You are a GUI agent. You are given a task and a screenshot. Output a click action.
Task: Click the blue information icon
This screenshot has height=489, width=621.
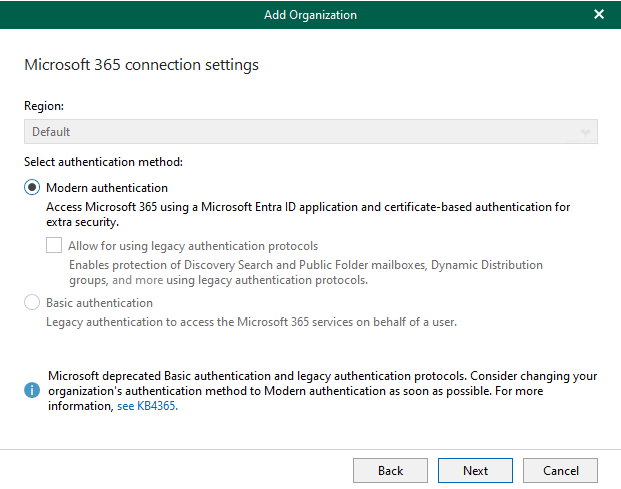click(x=32, y=390)
